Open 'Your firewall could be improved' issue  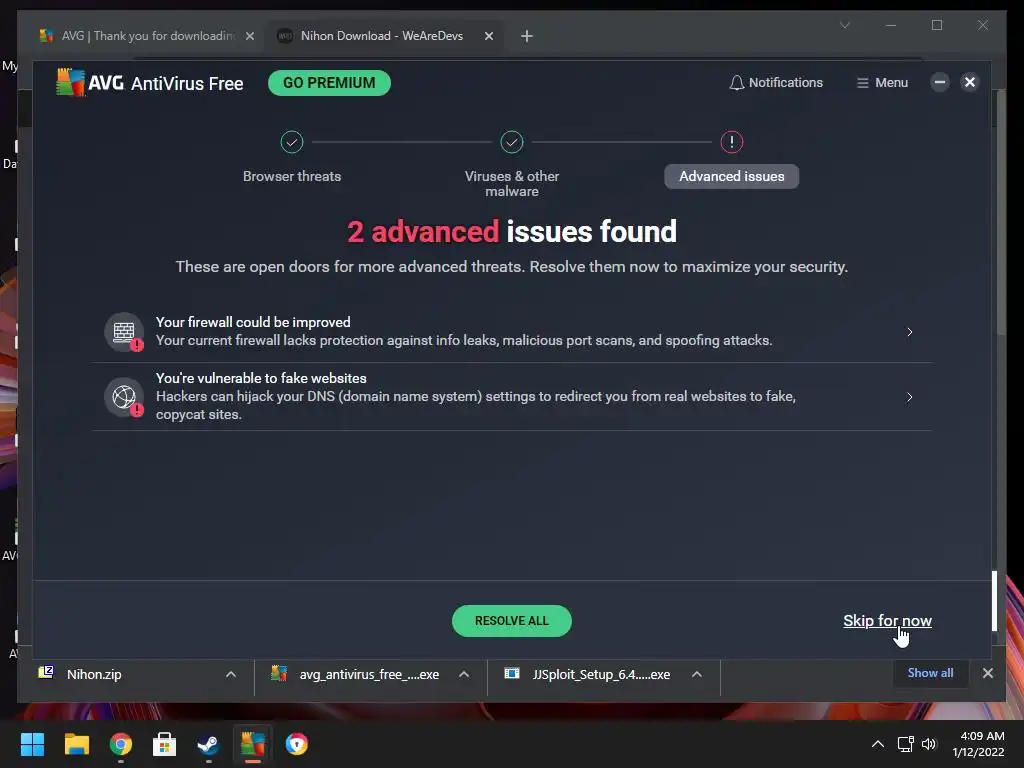point(512,332)
